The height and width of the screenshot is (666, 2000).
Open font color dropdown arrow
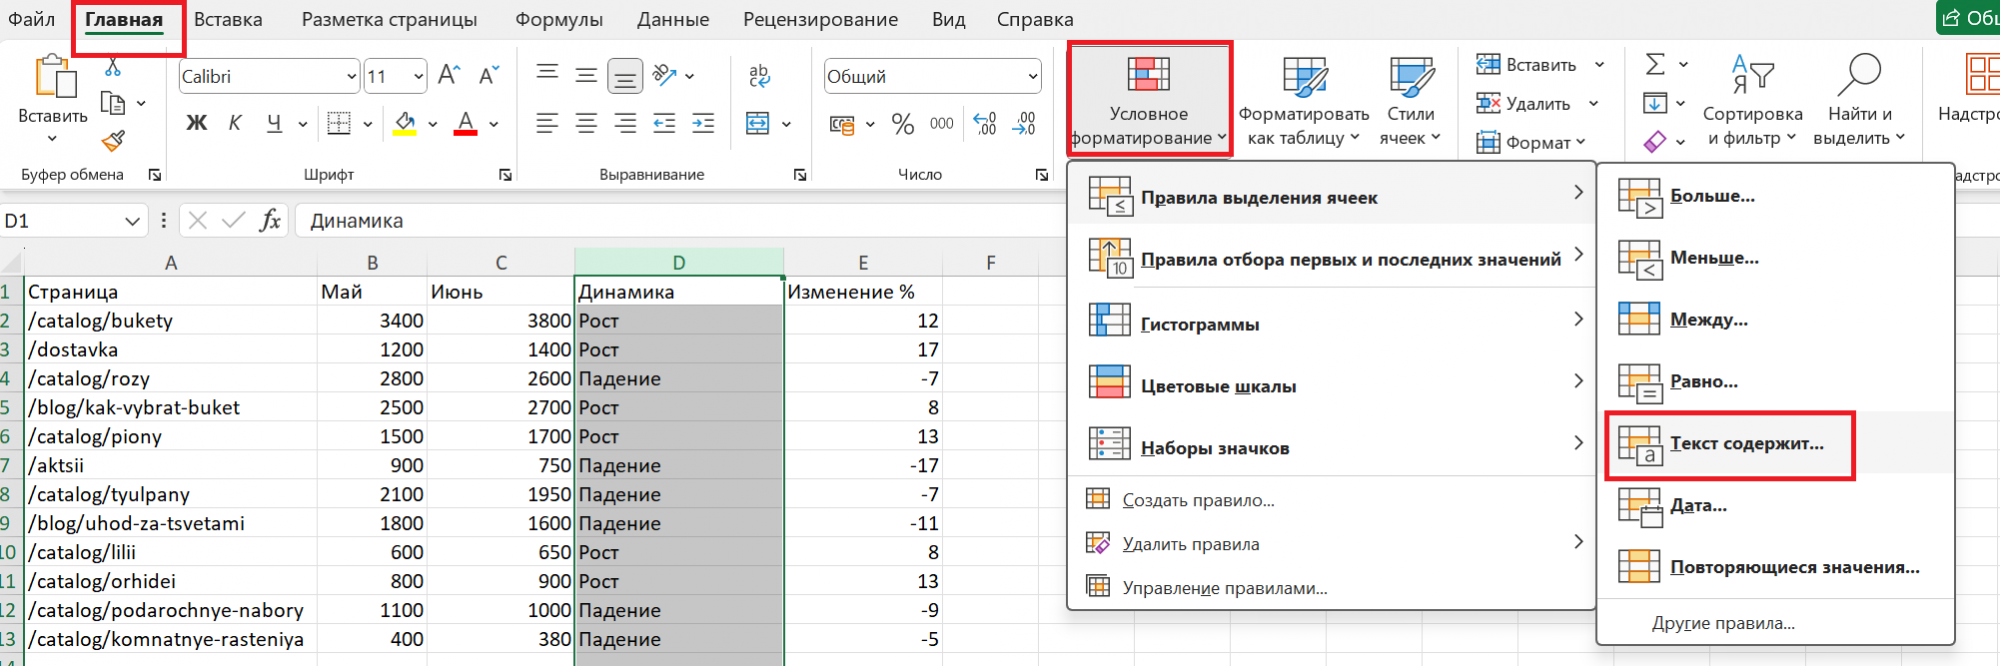point(493,125)
